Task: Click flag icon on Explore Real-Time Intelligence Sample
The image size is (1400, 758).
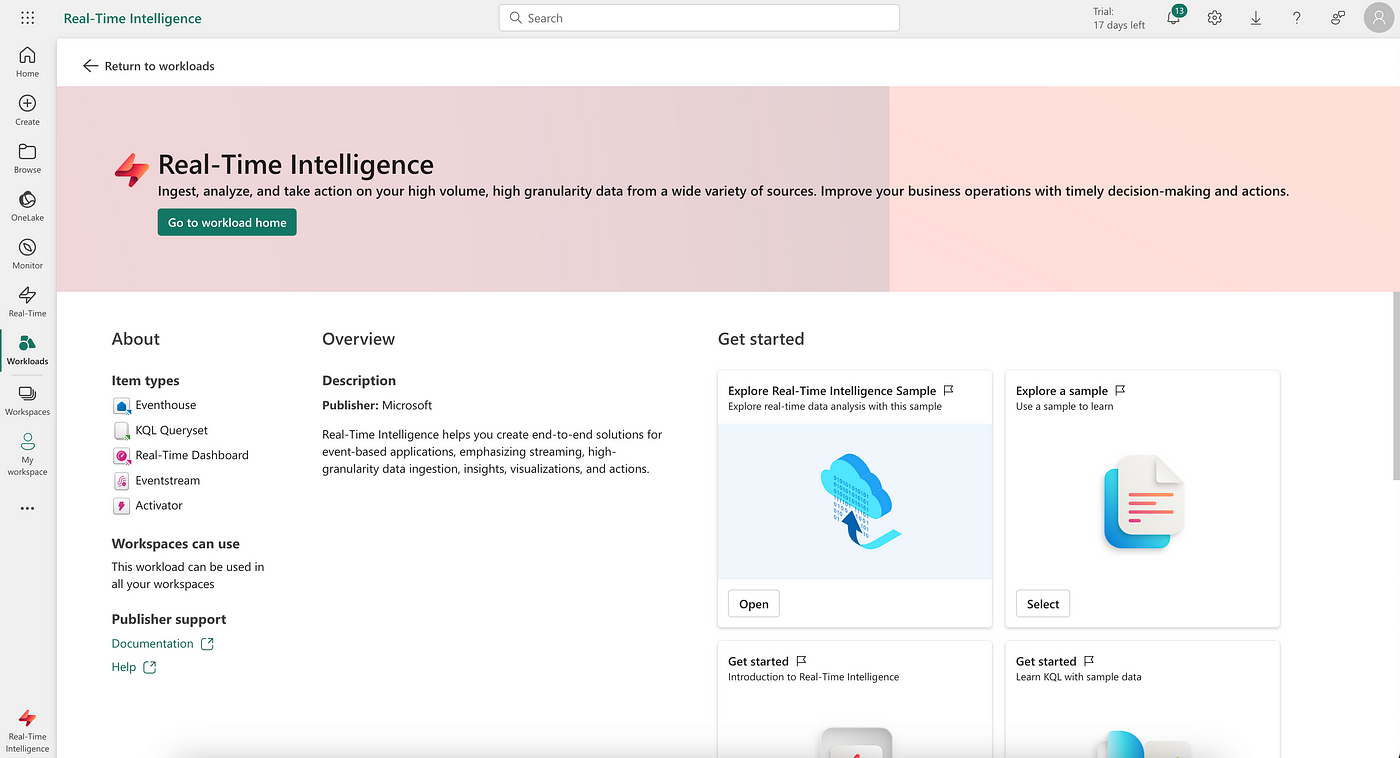Action: pos(949,390)
